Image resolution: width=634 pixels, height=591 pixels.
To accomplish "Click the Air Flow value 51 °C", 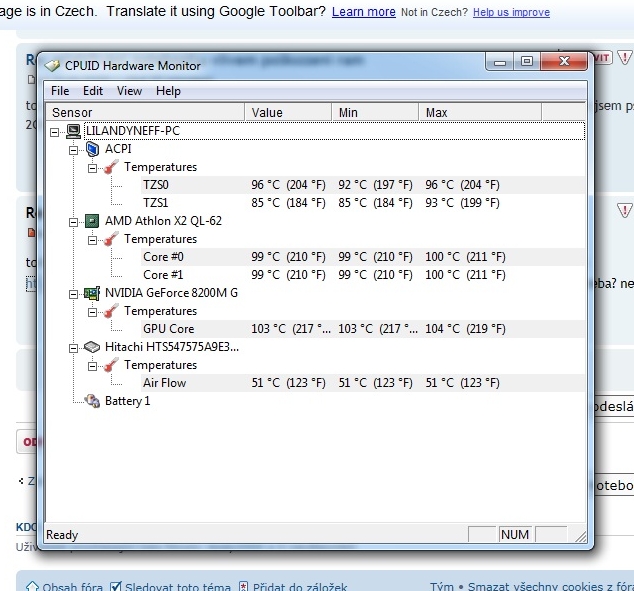I will coord(288,383).
